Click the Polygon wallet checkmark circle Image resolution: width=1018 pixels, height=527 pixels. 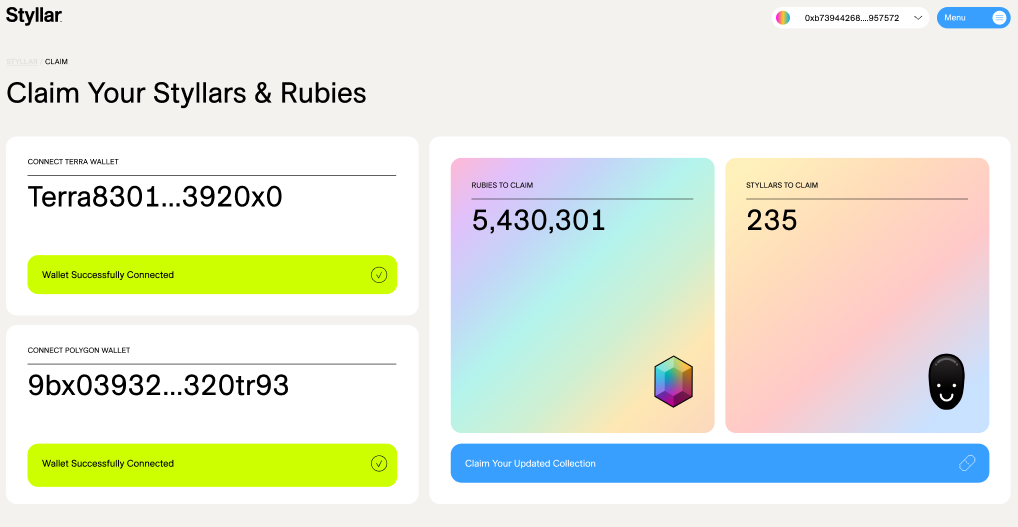[379, 463]
